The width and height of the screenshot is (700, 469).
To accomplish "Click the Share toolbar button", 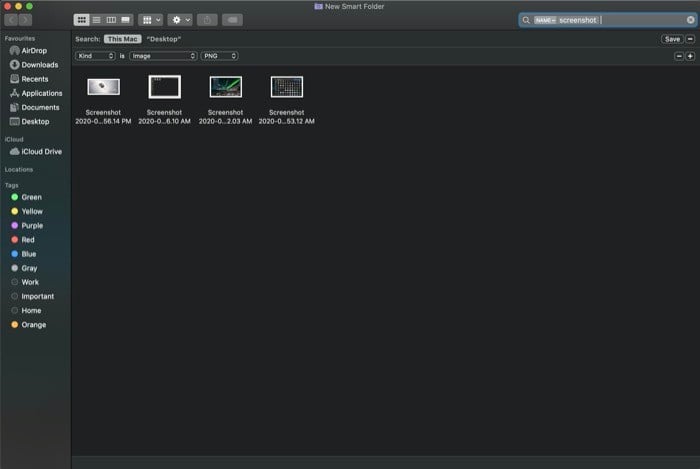I will tap(207, 20).
